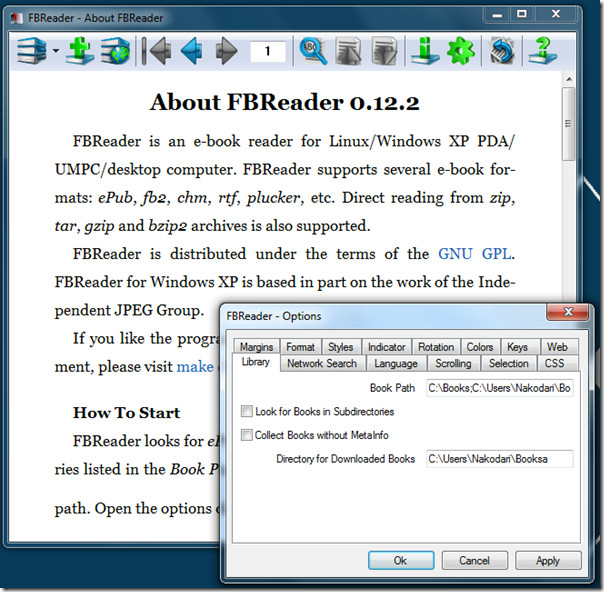Click the Directory for Downloaded Books field
604x592 pixels.
coord(500,459)
